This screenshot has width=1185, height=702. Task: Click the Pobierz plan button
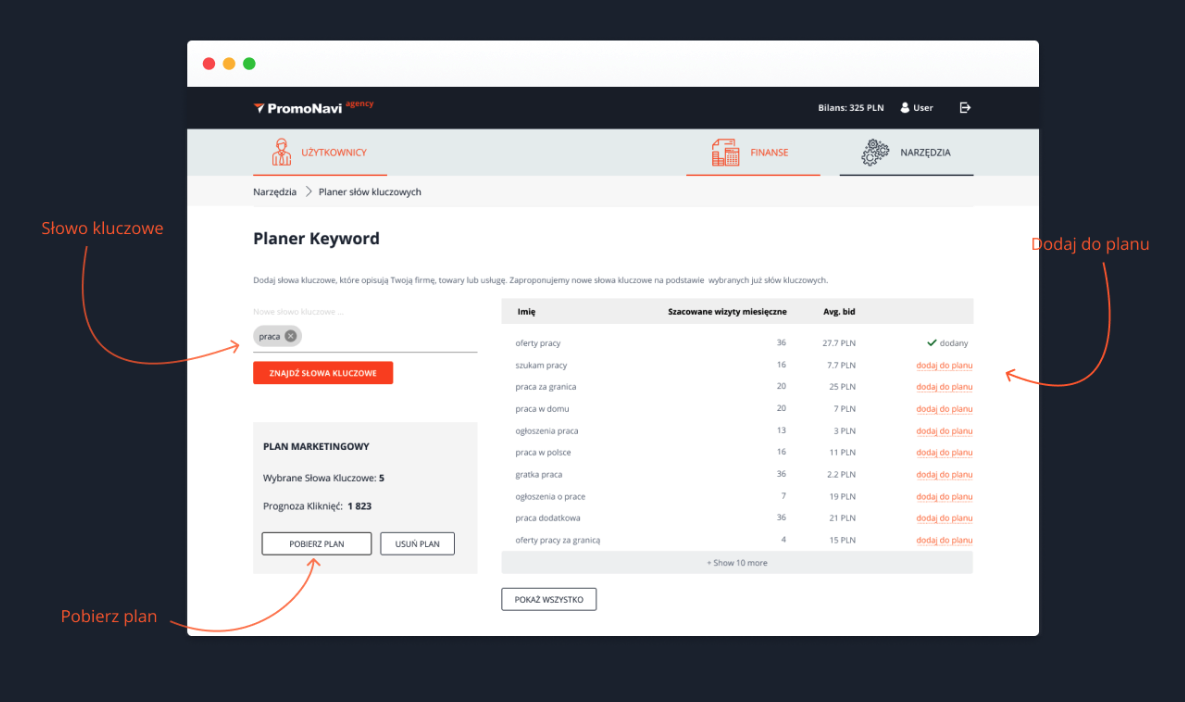click(x=316, y=544)
